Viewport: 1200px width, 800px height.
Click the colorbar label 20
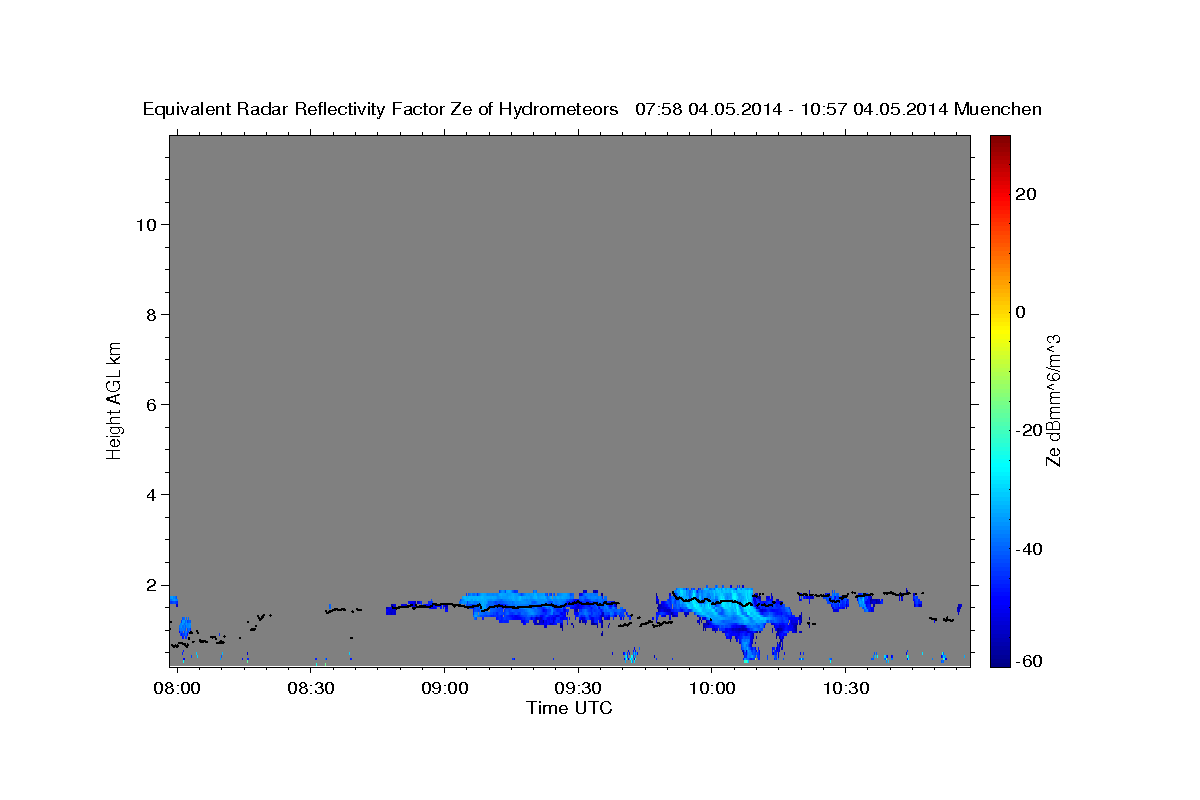point(1026,194)
